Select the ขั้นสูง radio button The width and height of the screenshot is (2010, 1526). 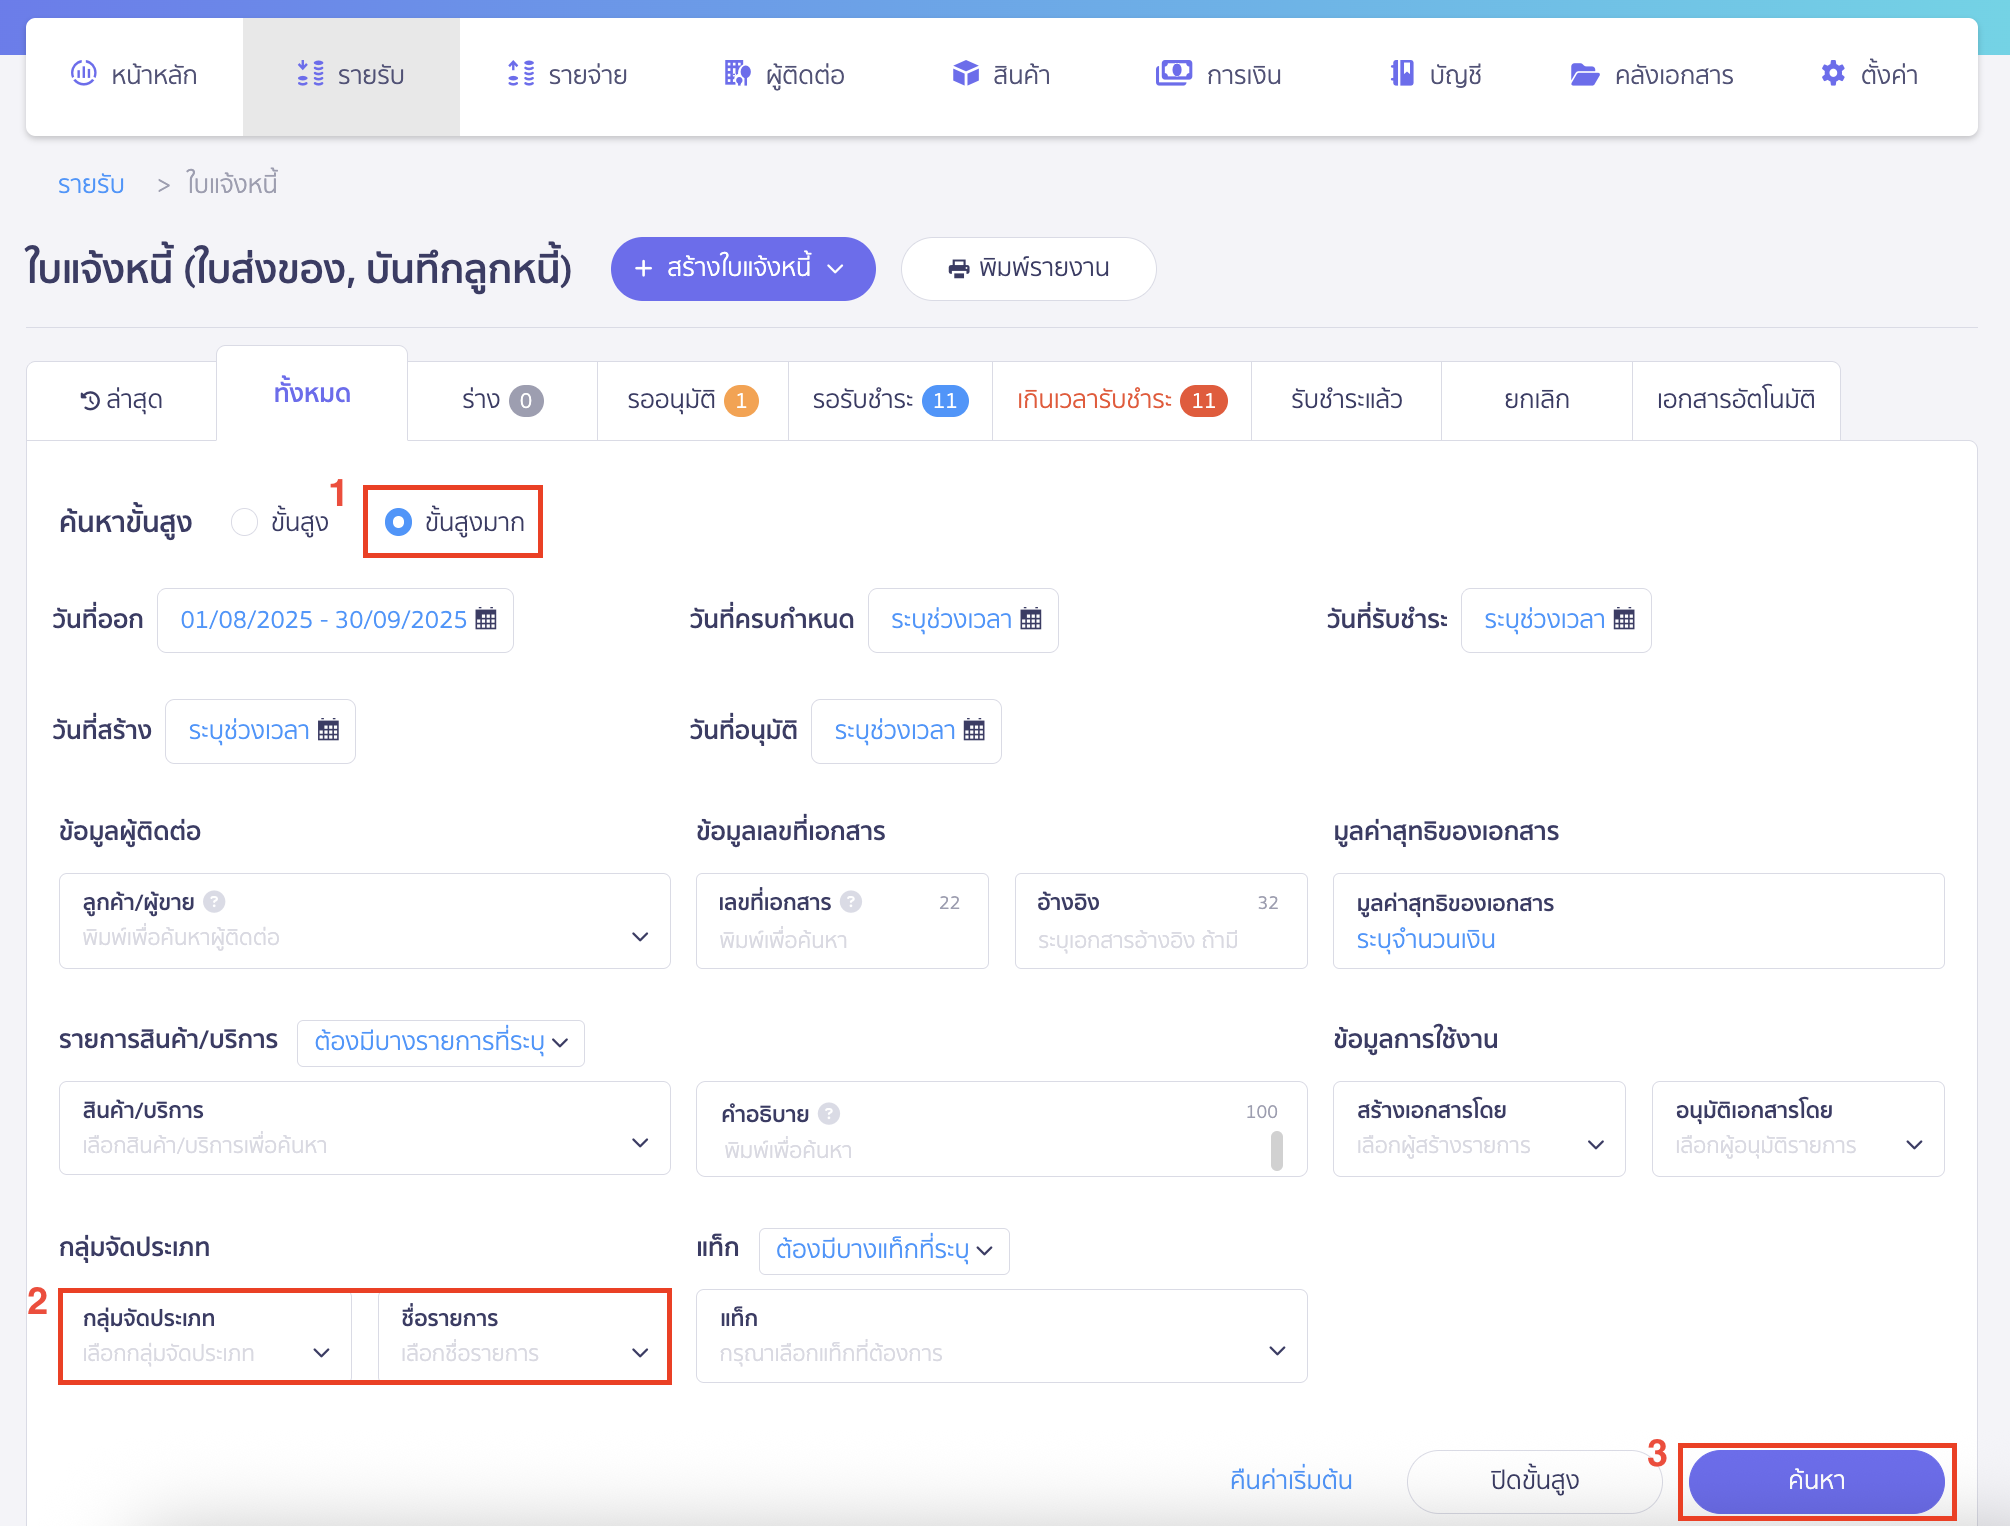[245, 522]
